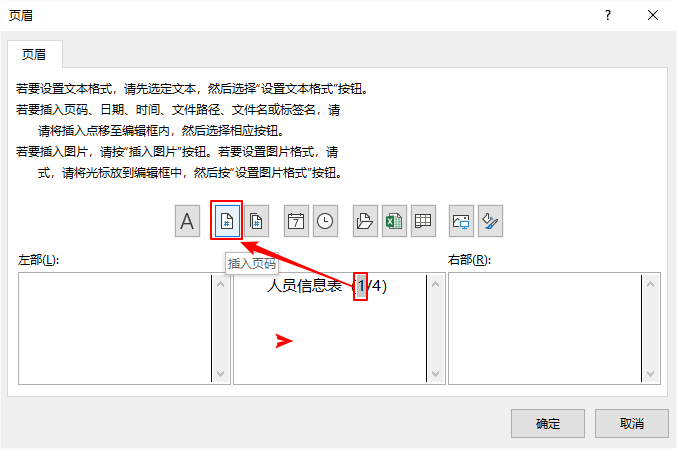Select the 页眉 tab
This screenshot has width=677, height=449.
coord(35,54)
